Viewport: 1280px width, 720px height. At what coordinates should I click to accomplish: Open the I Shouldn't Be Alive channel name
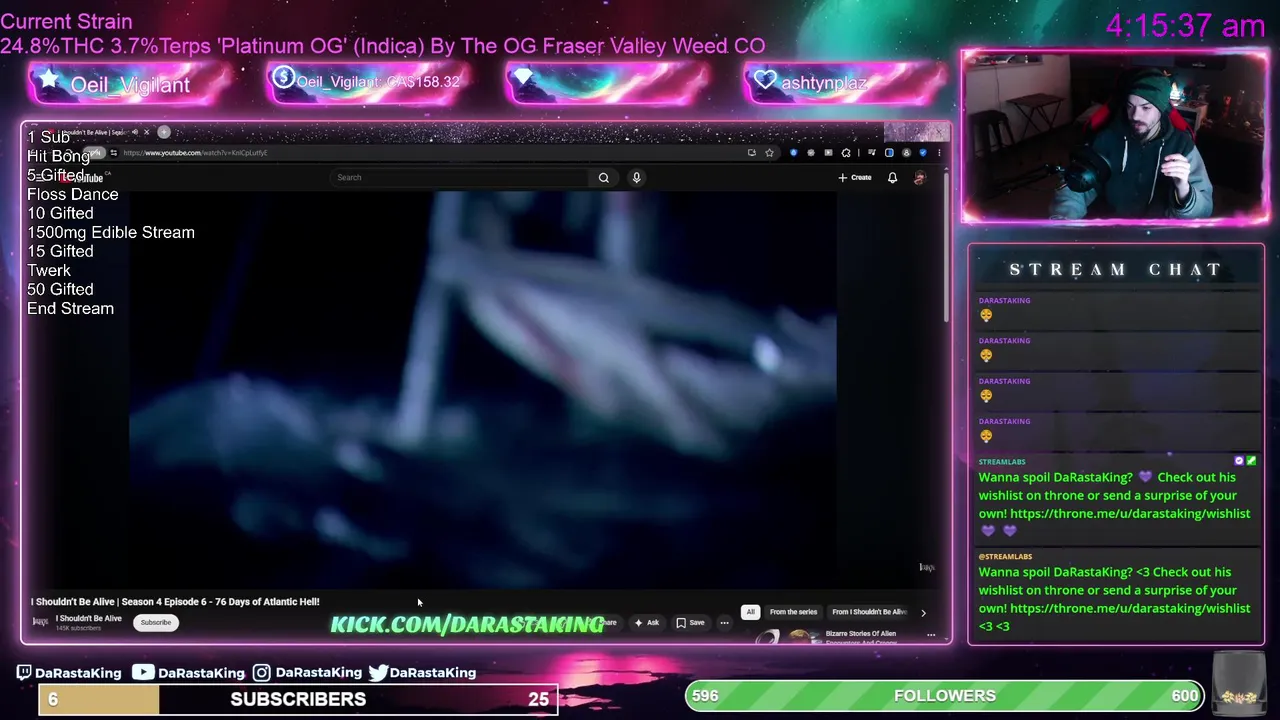(x=88, y=618)
